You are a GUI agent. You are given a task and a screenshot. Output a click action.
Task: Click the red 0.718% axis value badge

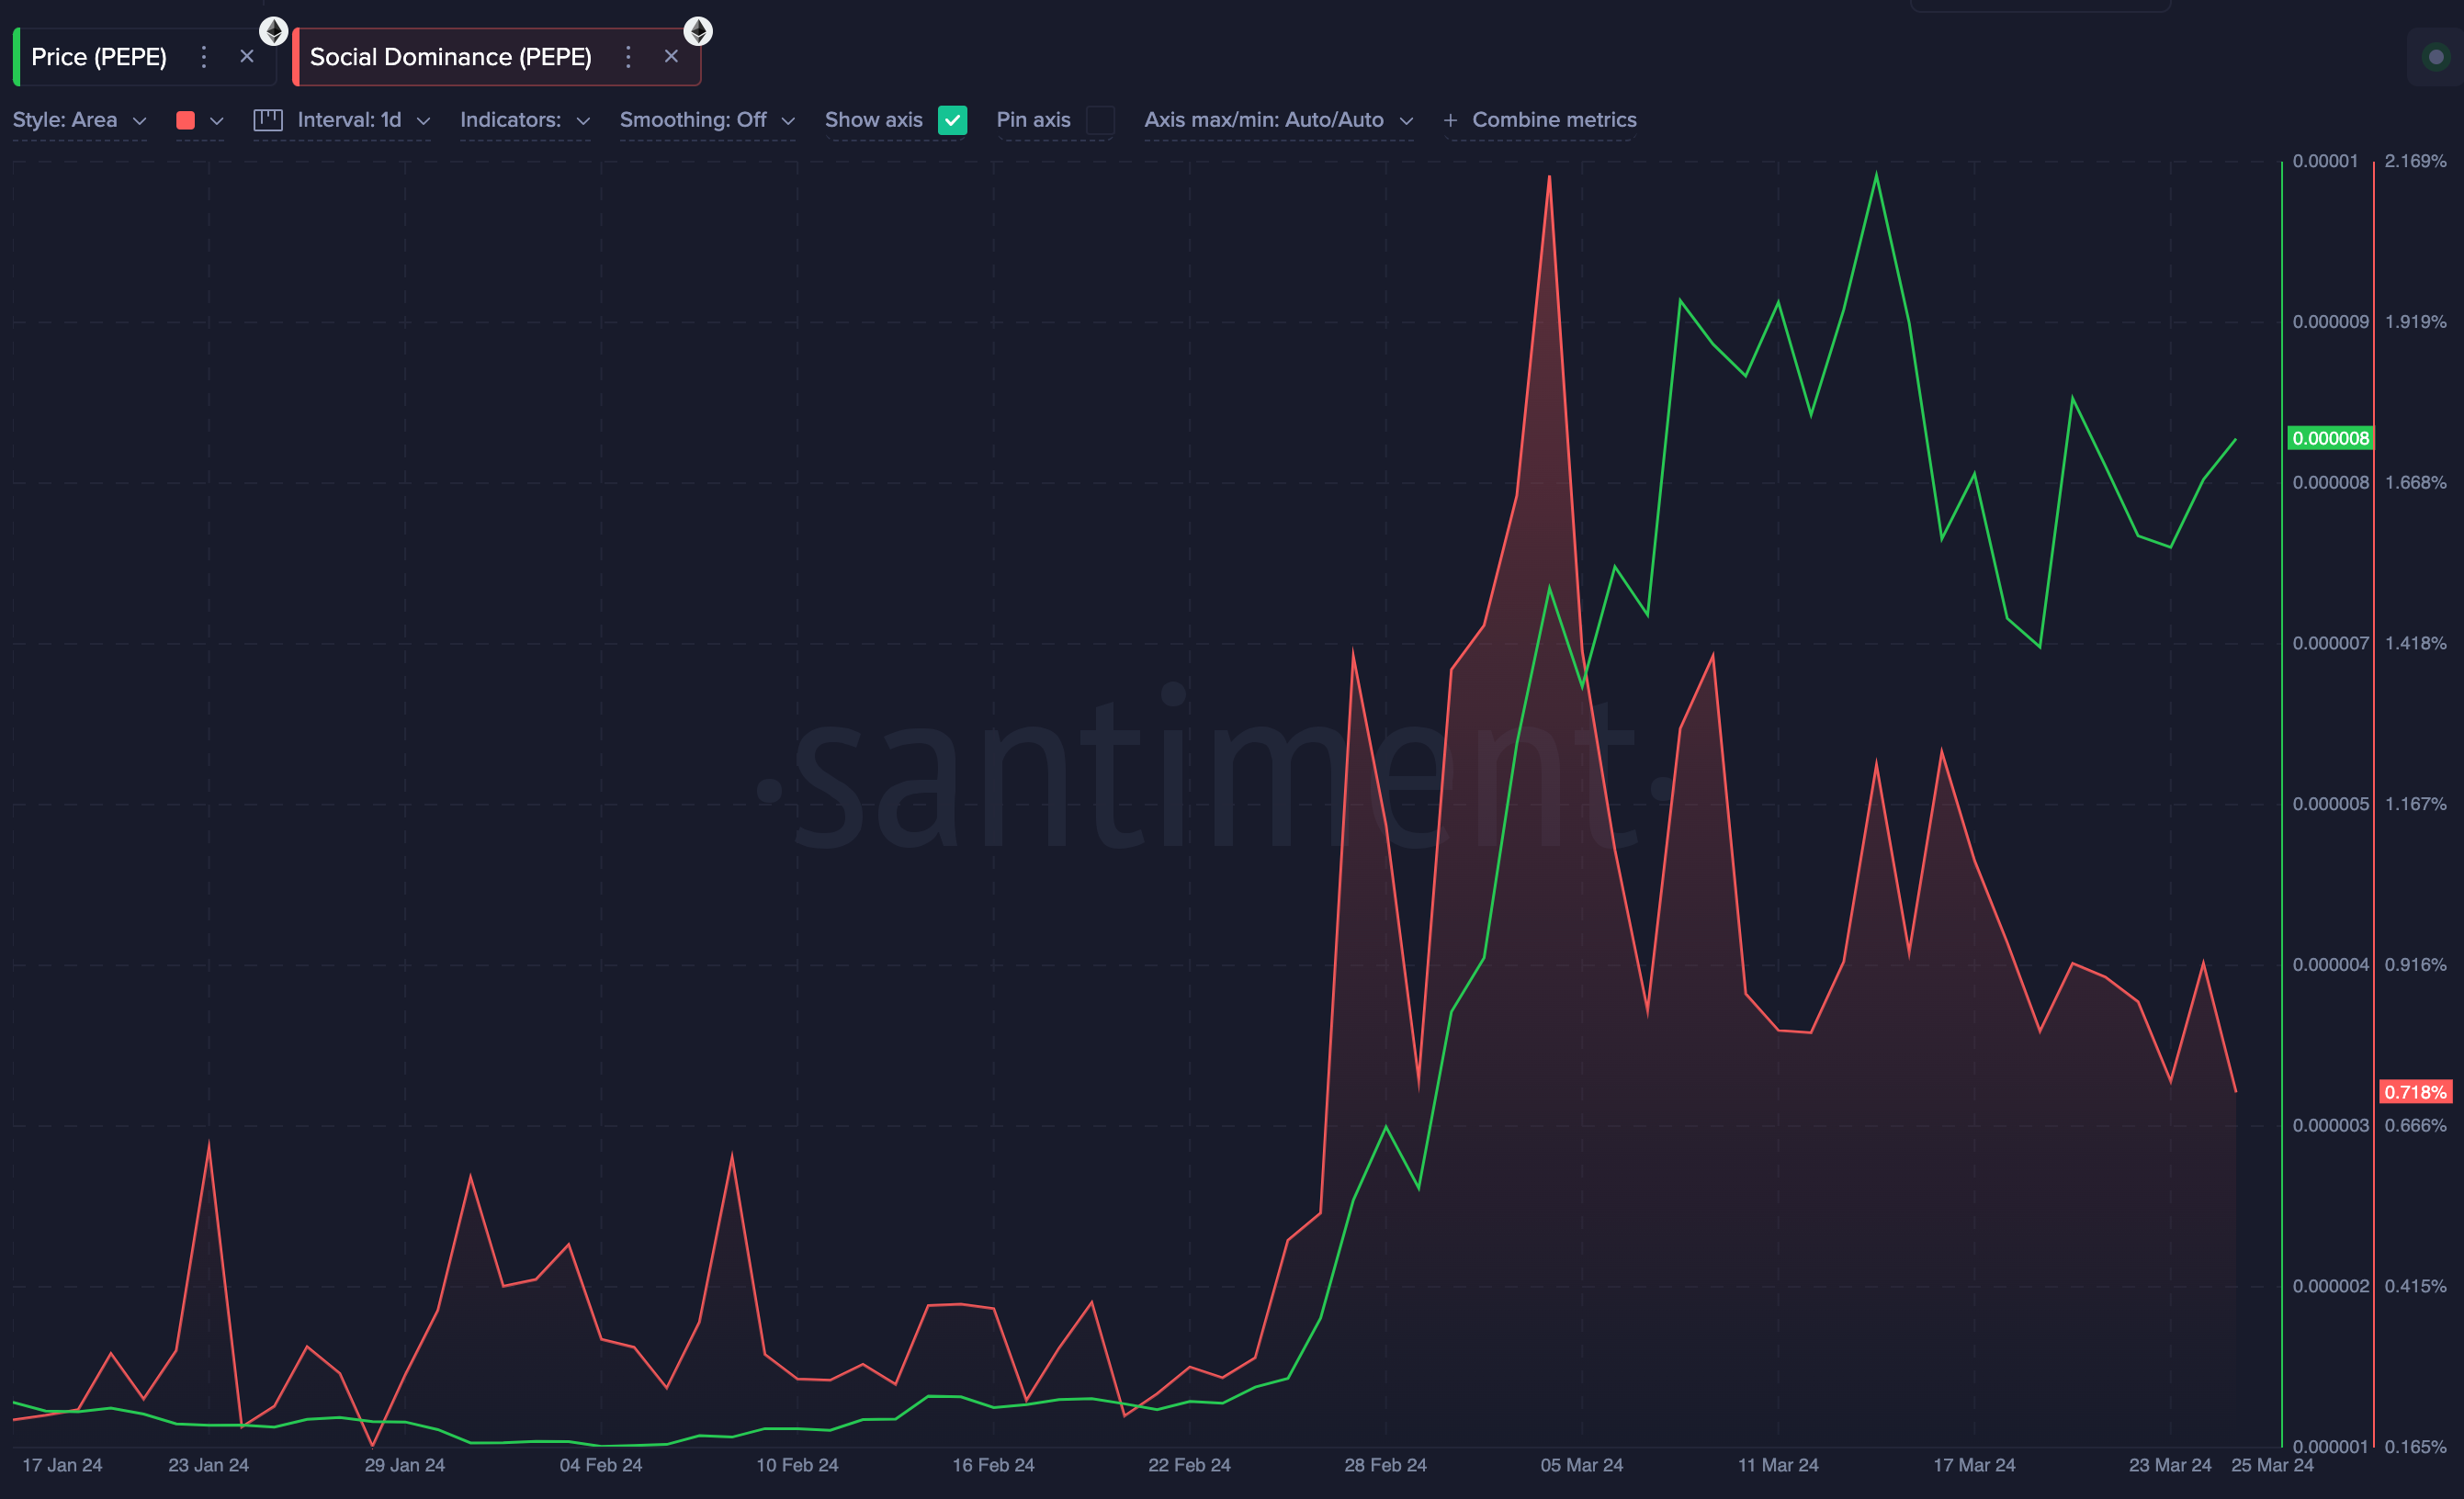(2416, 1092)
